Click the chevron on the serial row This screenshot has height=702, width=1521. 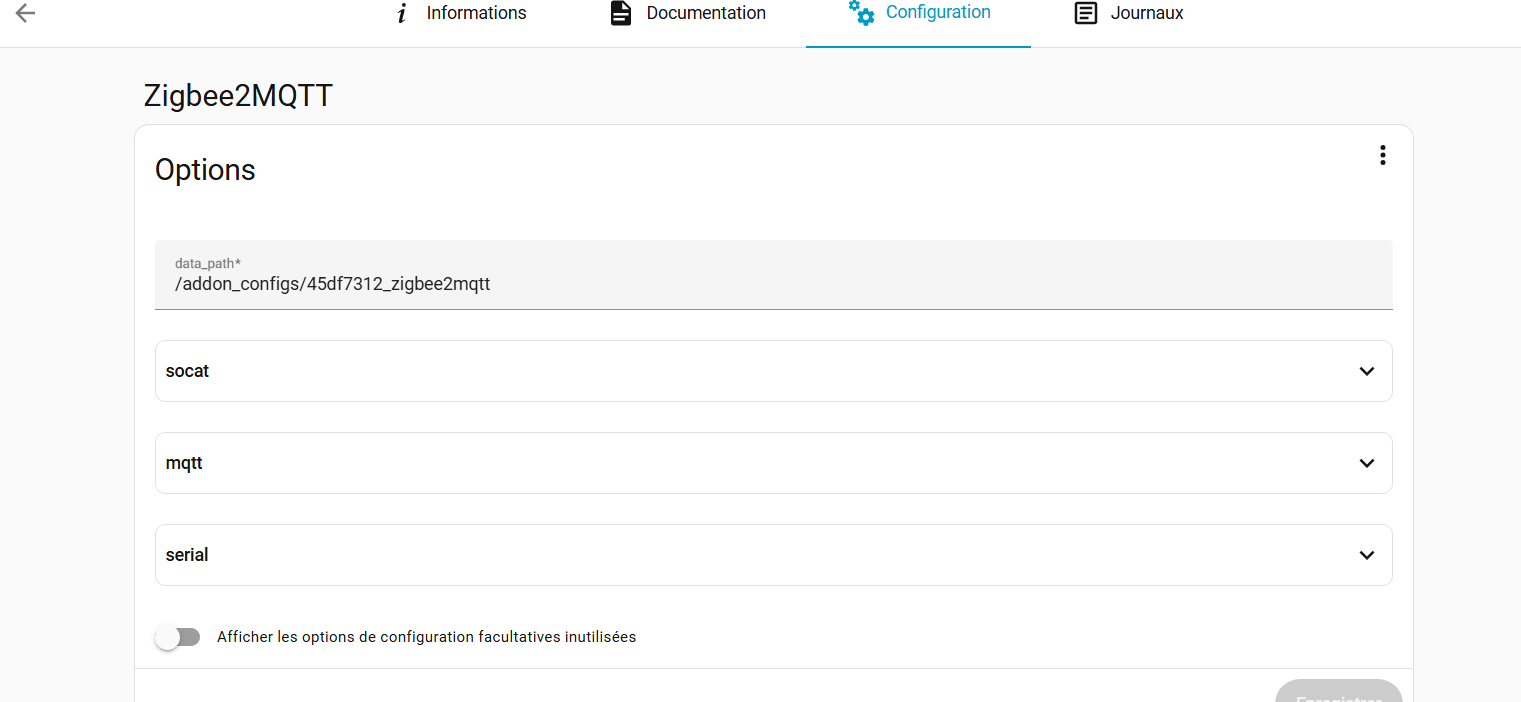tap(1367, 555)
